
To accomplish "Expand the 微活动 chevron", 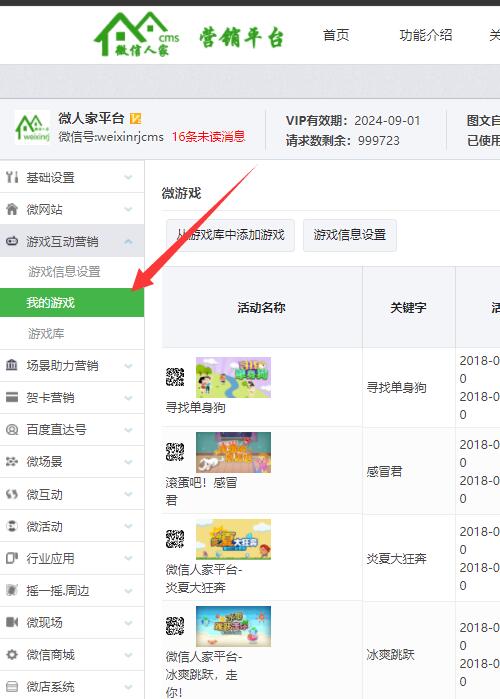I will (x=128, y=526).
